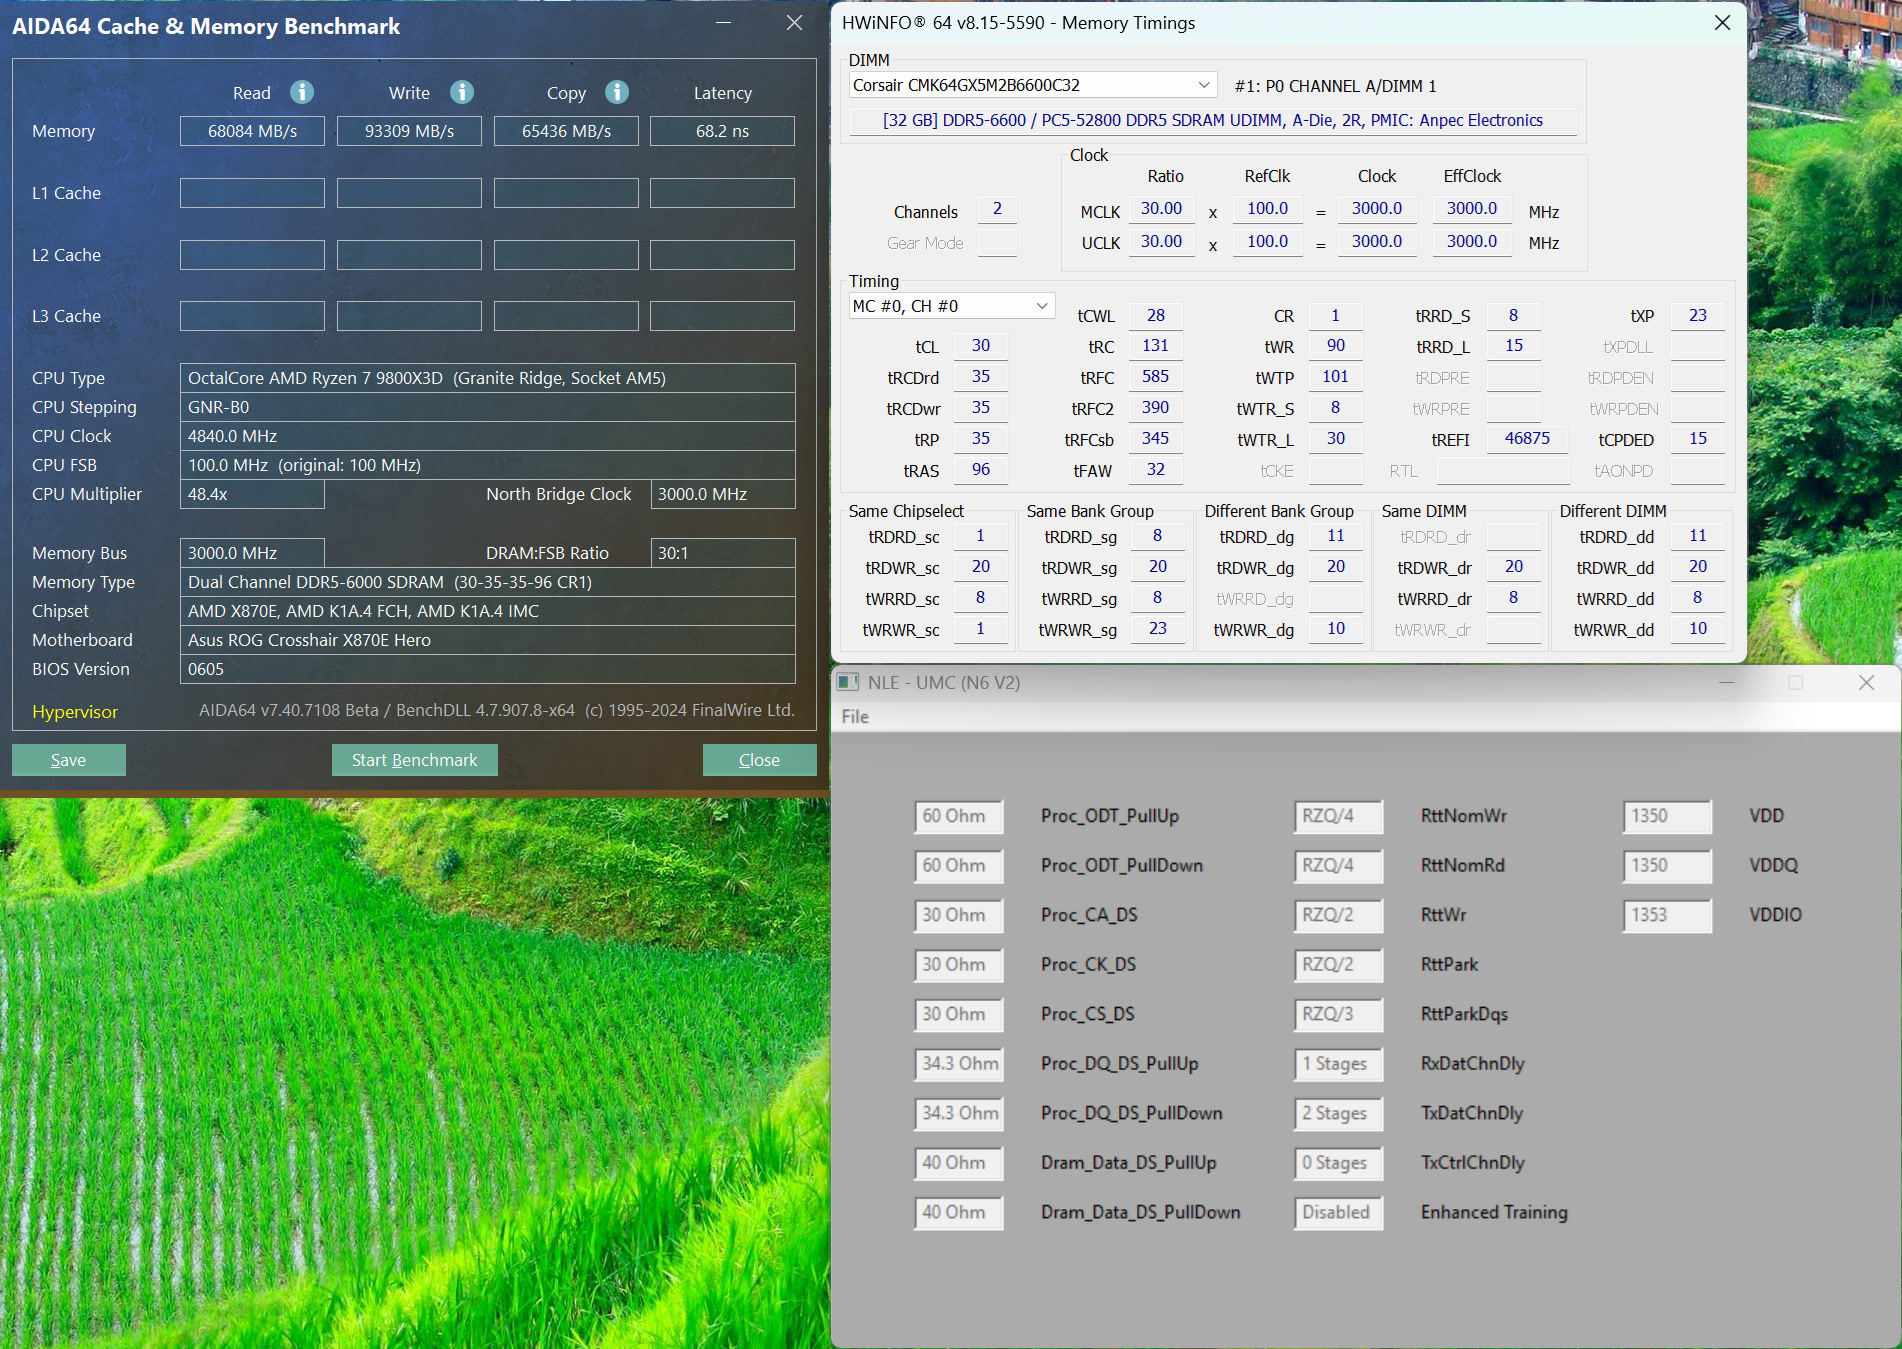Click the empty L3 Cache Latency field
The width and height of the screenshot is (1902, 1349).
[x=722, y=316]
